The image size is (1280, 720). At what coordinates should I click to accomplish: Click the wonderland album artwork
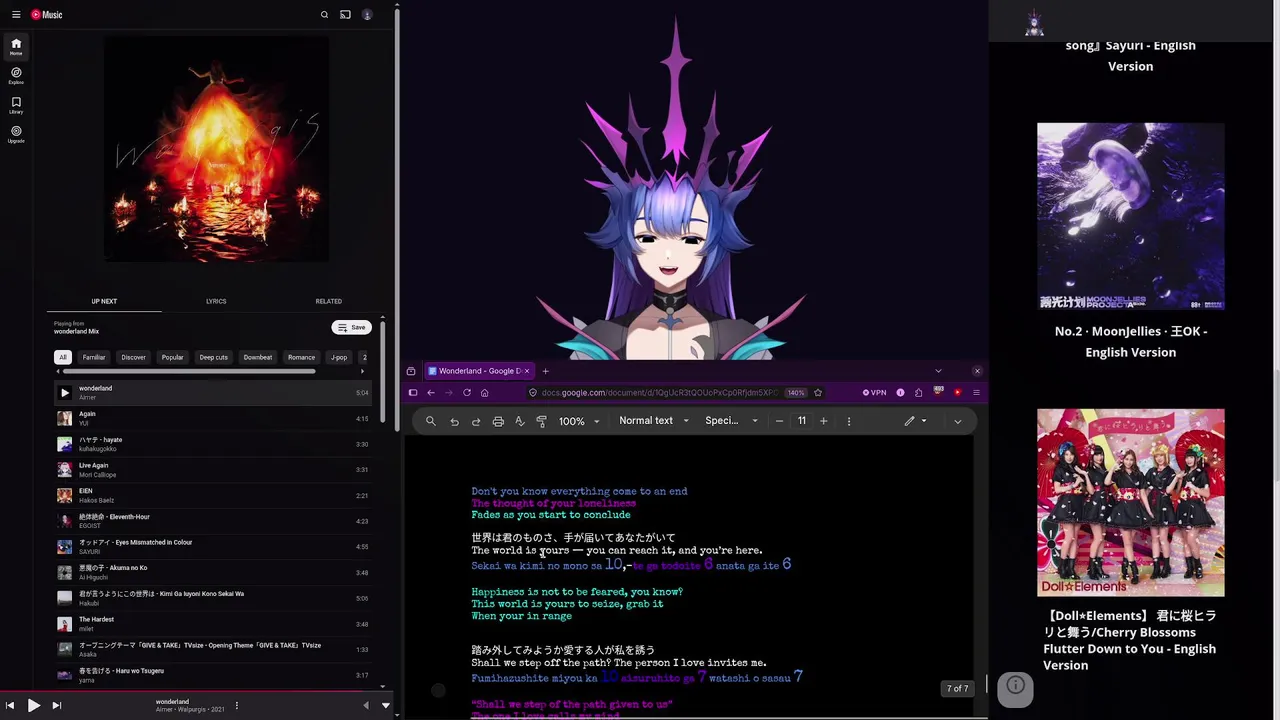[x=216, y=149]
